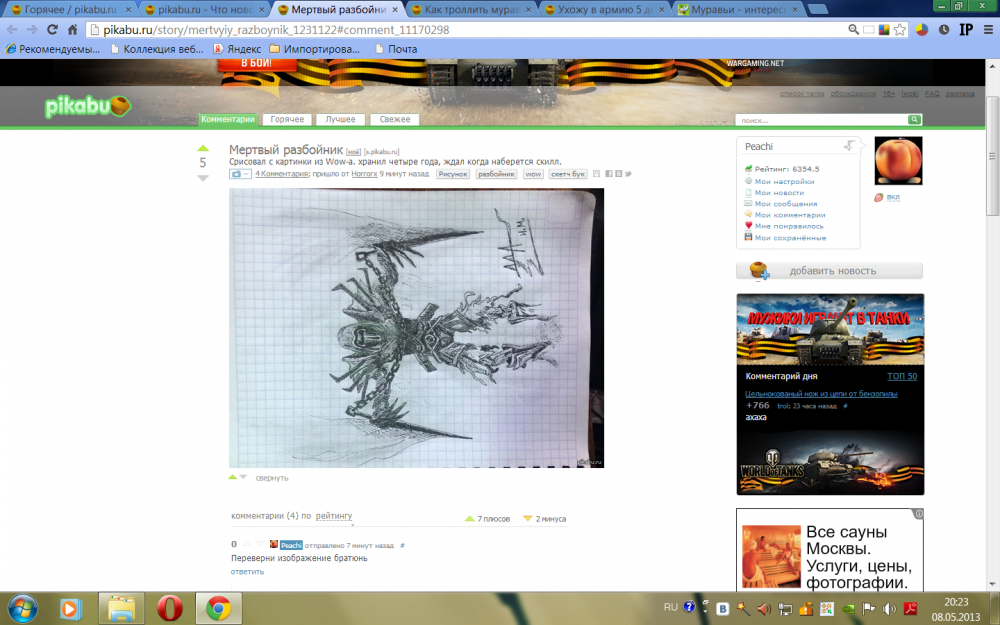Open author Horrorx profile link
Screen dimensions: 1000x625
[364, 173]
